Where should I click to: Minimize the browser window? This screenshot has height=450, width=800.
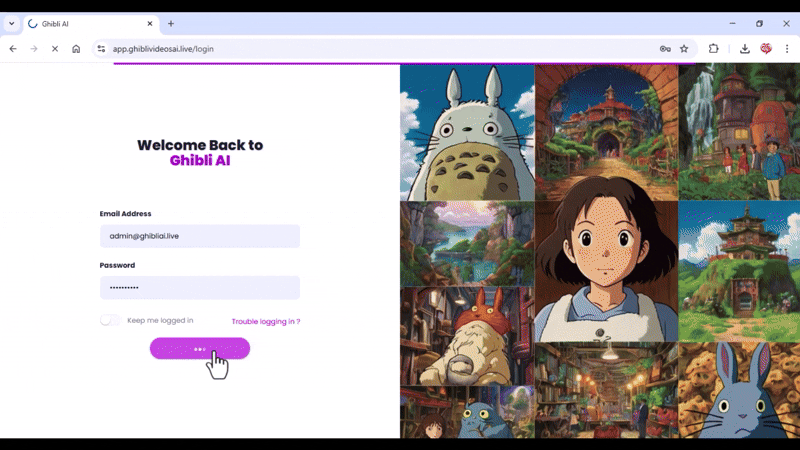point(732,23)
